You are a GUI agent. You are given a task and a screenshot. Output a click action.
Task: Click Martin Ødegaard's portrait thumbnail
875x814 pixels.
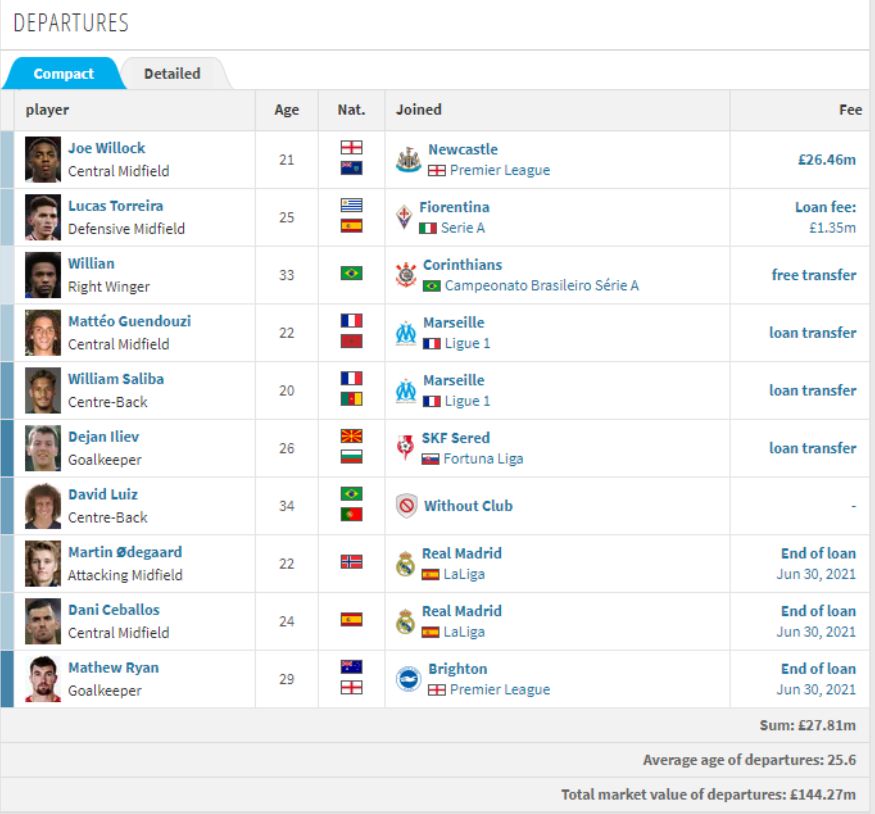click(x=43, y=563)
